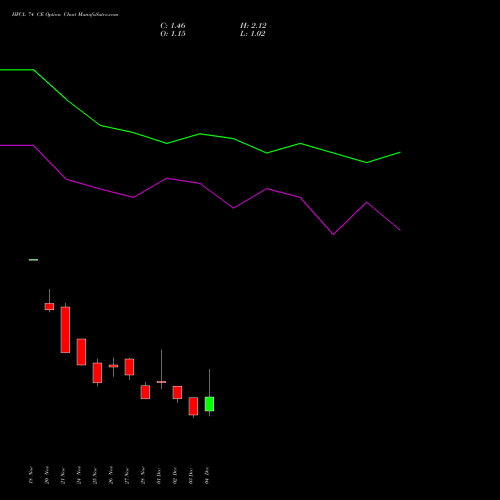Select the 26 Nov small red candle

(x=113, y=366)
